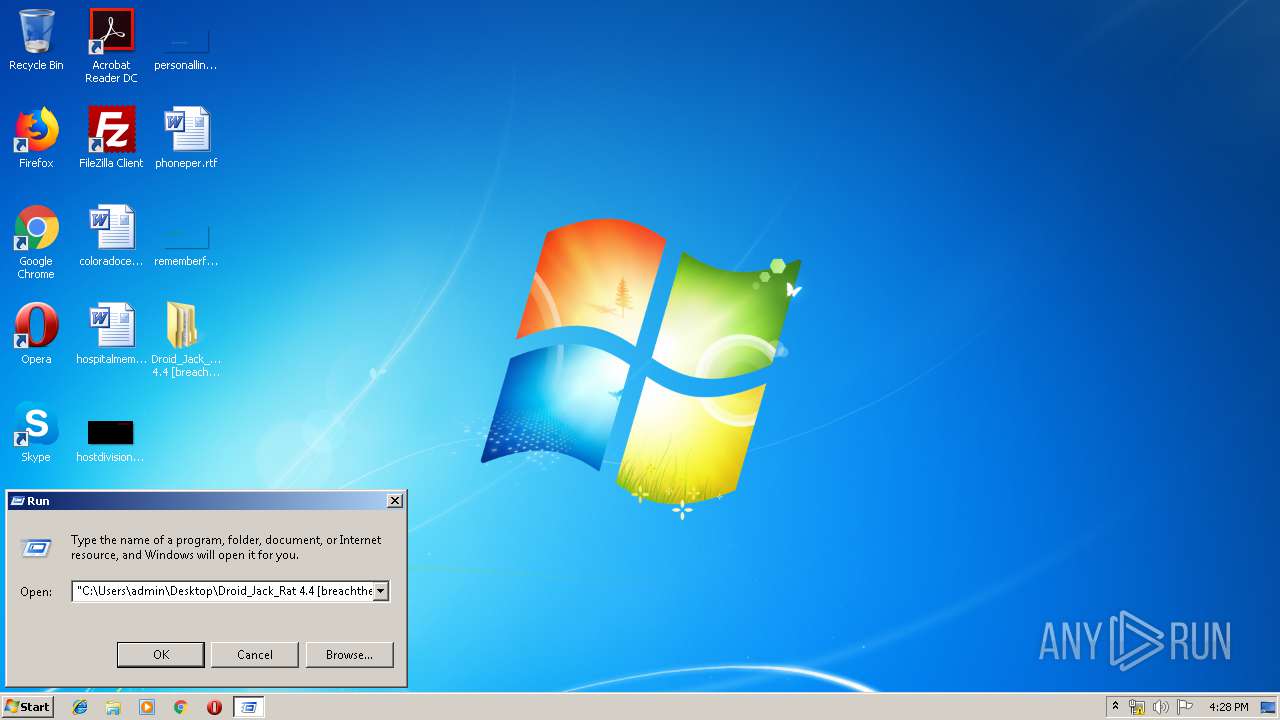Select the coloradoce... Word document

(x=111, y=237)
